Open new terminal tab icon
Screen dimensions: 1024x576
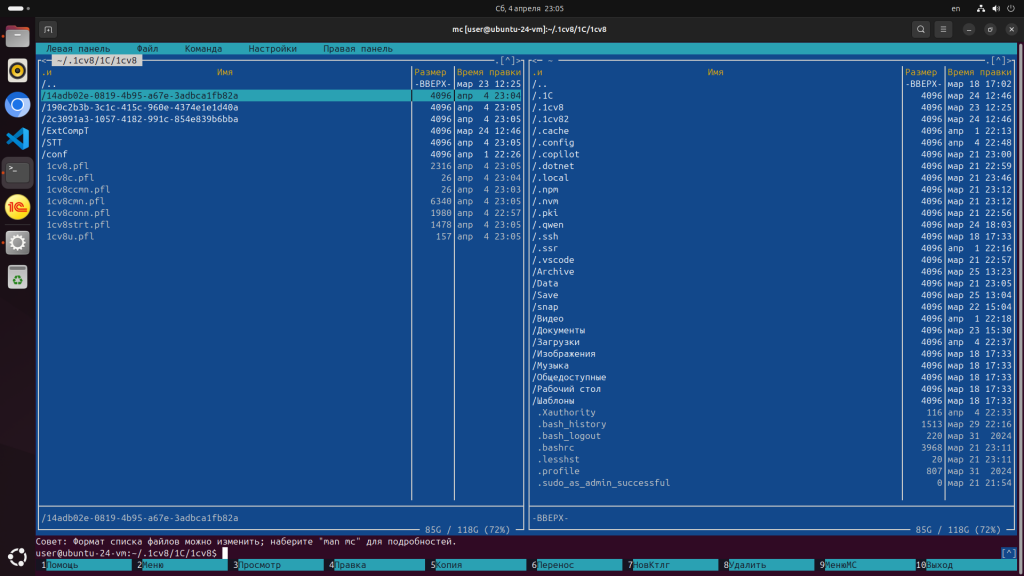point(49,29)
